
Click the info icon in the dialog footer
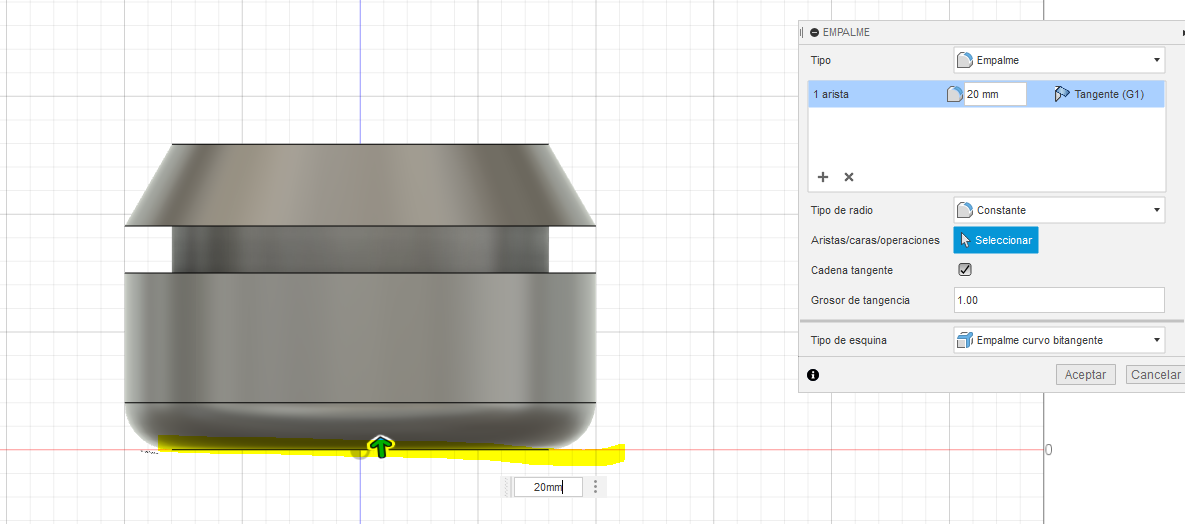(x=813, y=375)
